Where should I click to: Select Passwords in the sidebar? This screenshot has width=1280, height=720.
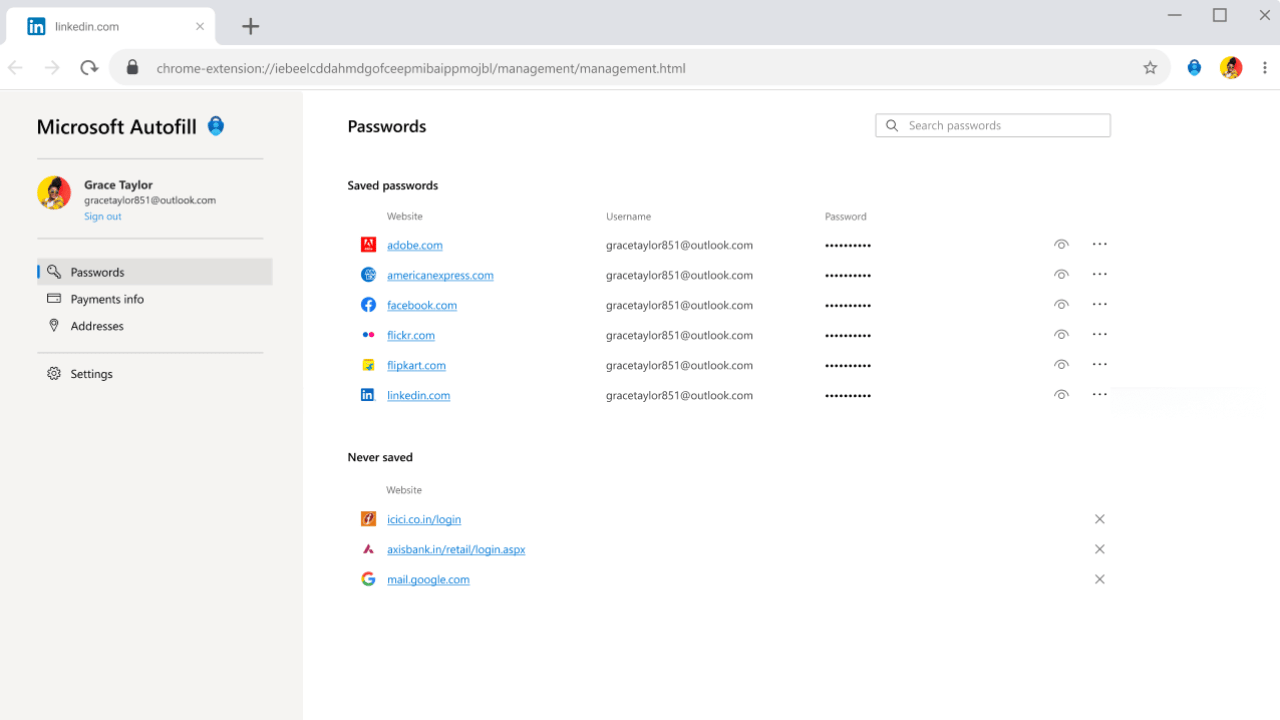click(155, 272)
